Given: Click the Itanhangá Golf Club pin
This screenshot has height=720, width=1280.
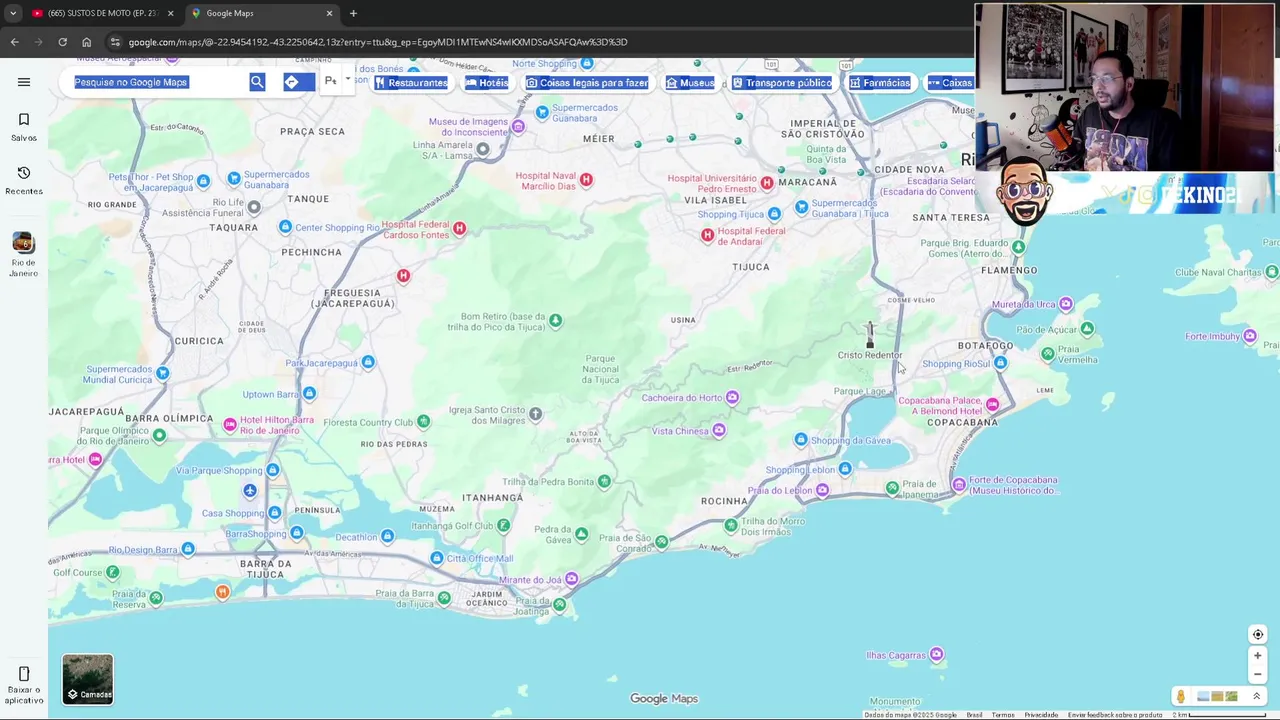Looking at the screenshot, I should point(503,525).
